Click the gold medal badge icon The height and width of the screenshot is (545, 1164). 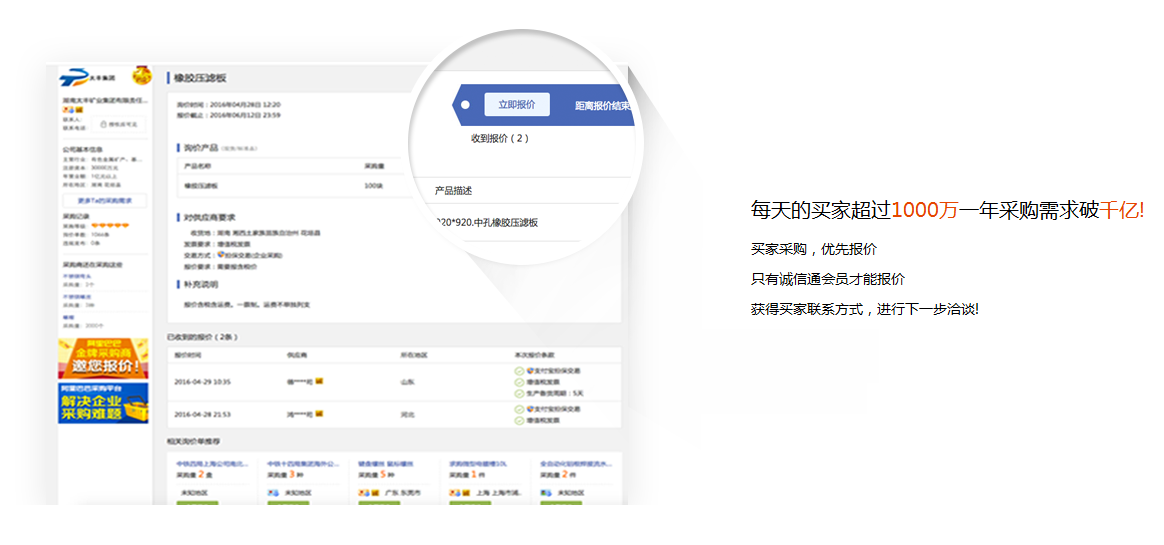[143, 76]
